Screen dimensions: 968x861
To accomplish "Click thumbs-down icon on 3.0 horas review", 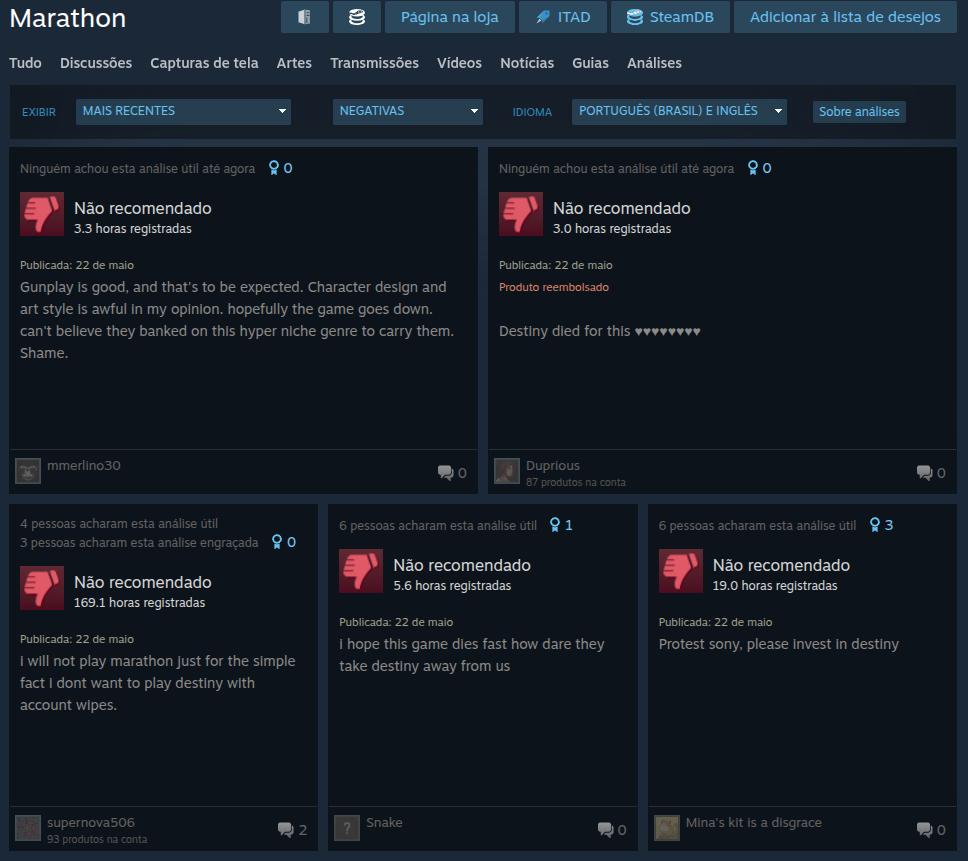I will (x=521, y=214).
